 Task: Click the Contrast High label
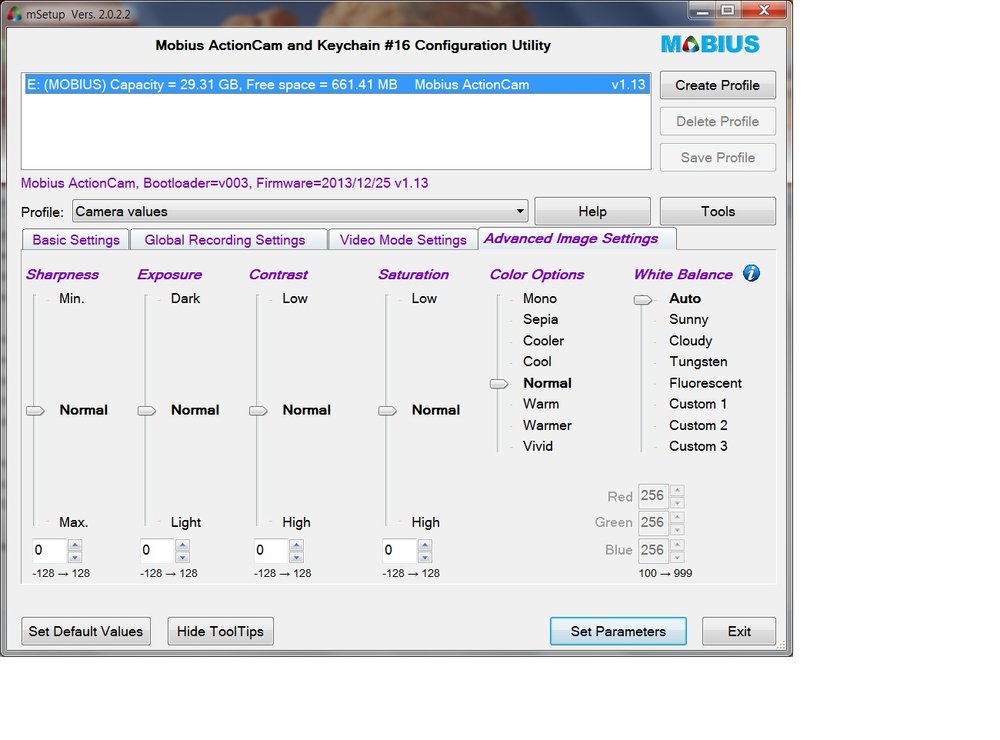click(297, 522)
